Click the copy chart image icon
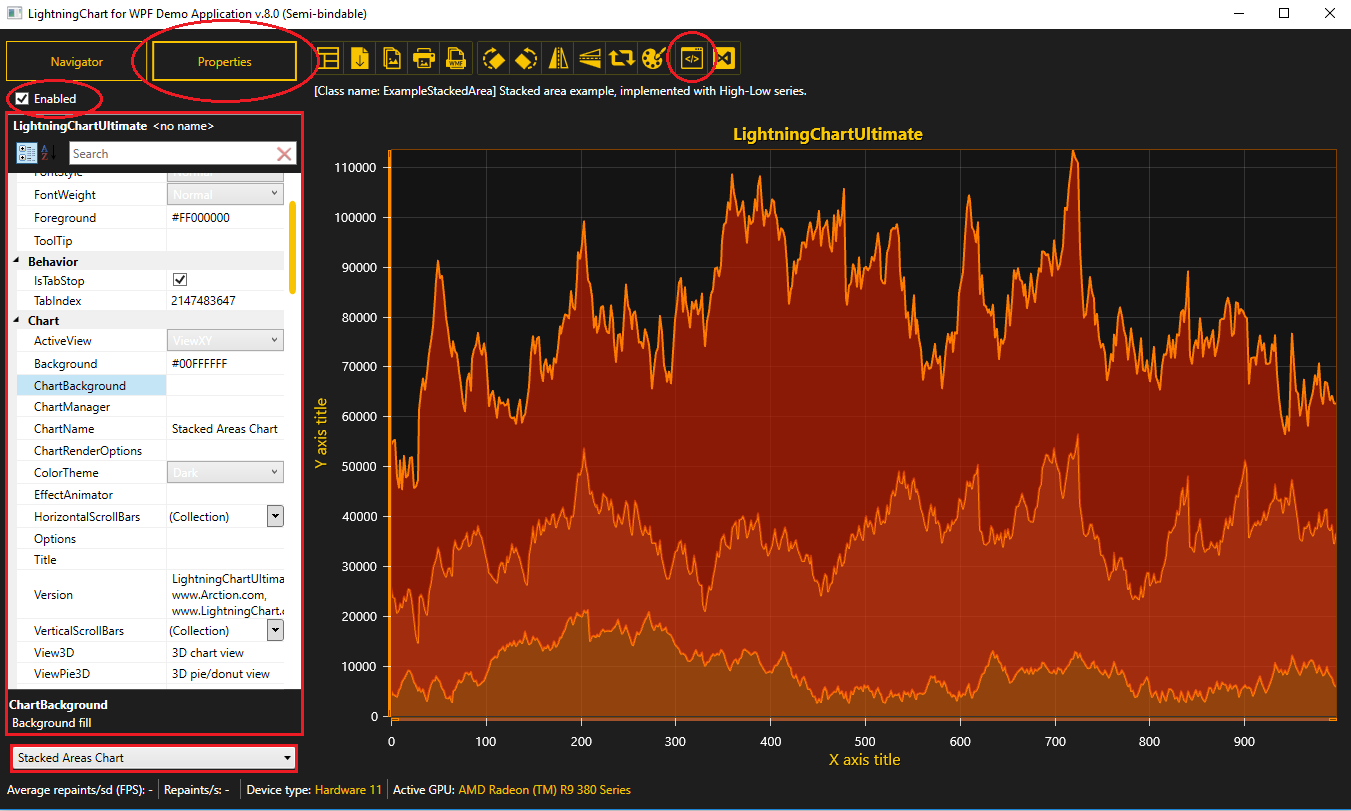This screenshot has width=1351, height=811. click(392, 58)
